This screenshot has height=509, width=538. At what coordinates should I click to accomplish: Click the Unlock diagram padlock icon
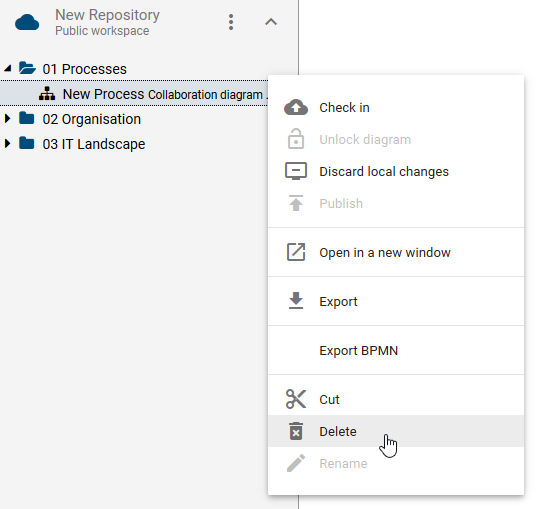click(x=296, y=139)
